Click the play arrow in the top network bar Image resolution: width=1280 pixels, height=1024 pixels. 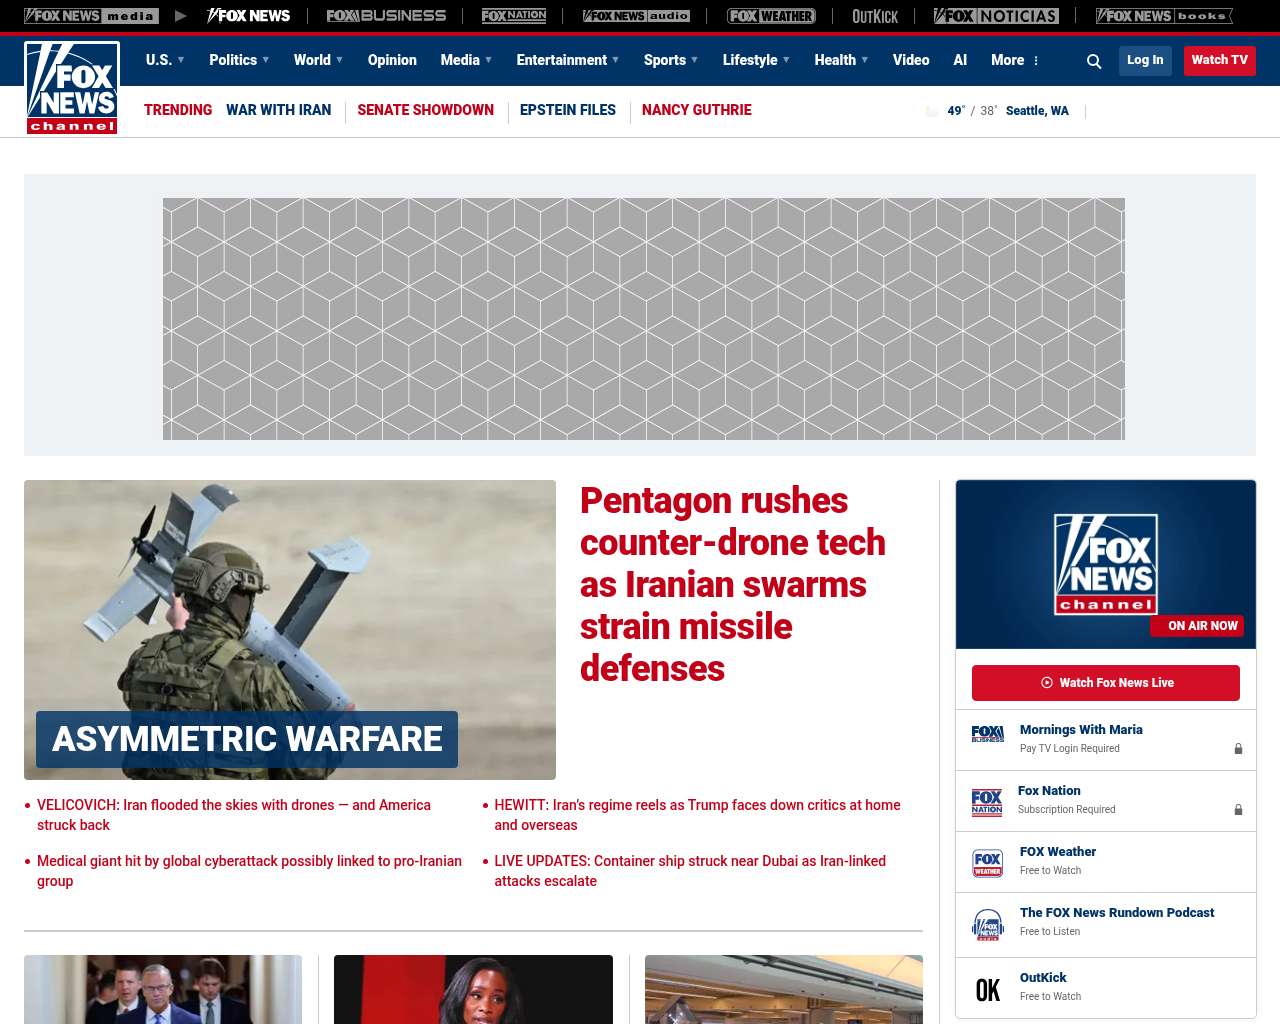pos(181,16)
